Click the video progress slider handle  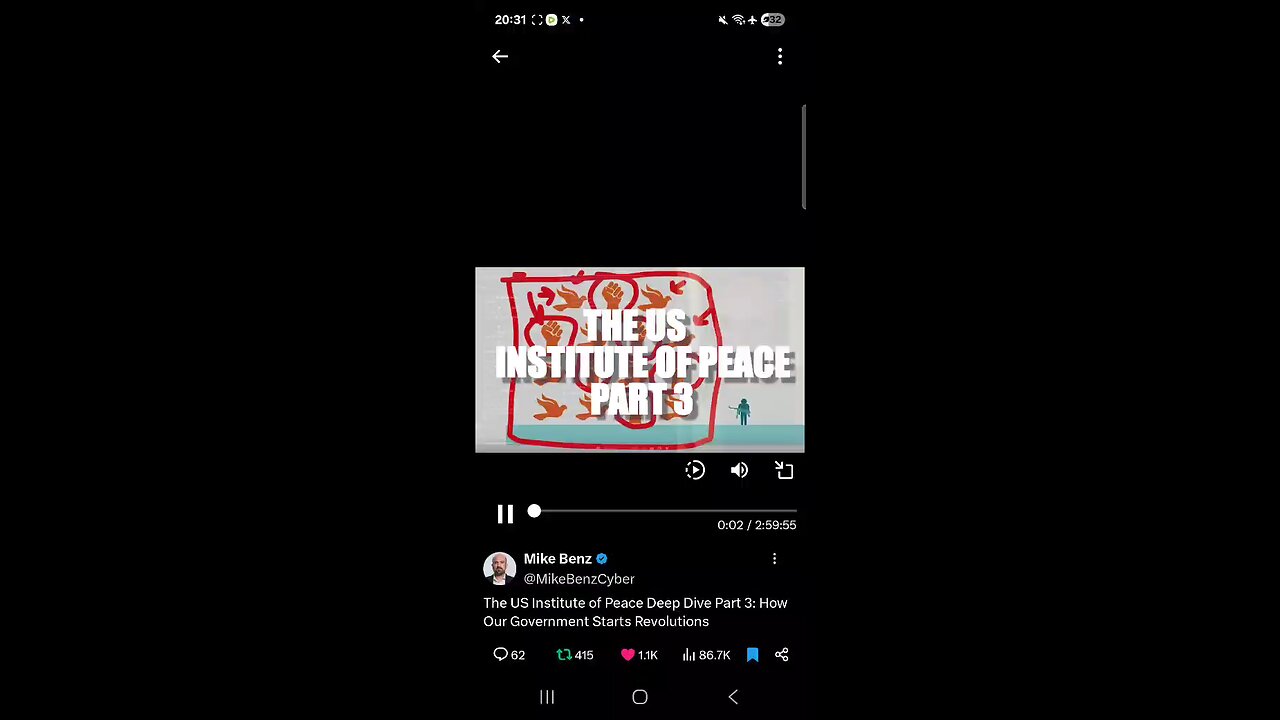[x=534, y=511]
